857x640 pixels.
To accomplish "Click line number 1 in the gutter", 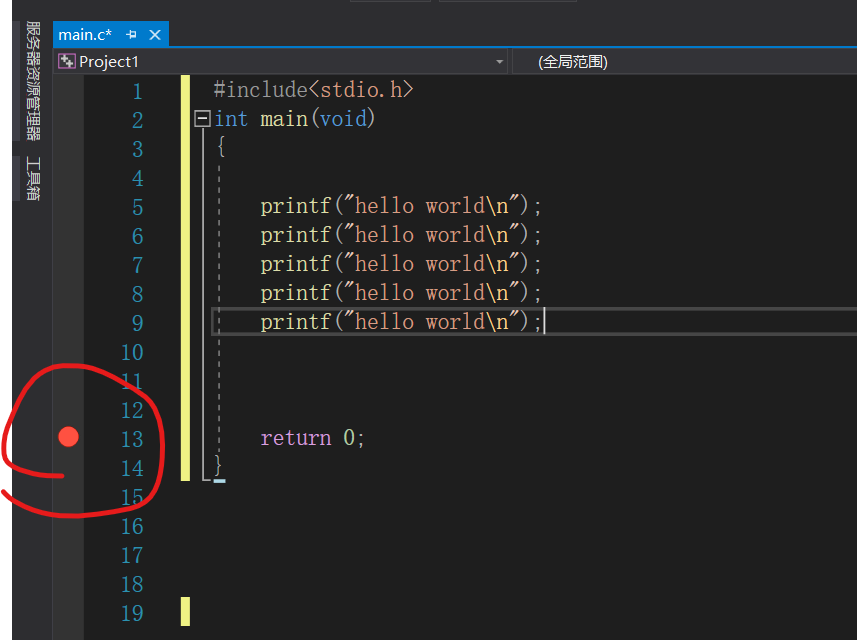I will click(138, 91).
